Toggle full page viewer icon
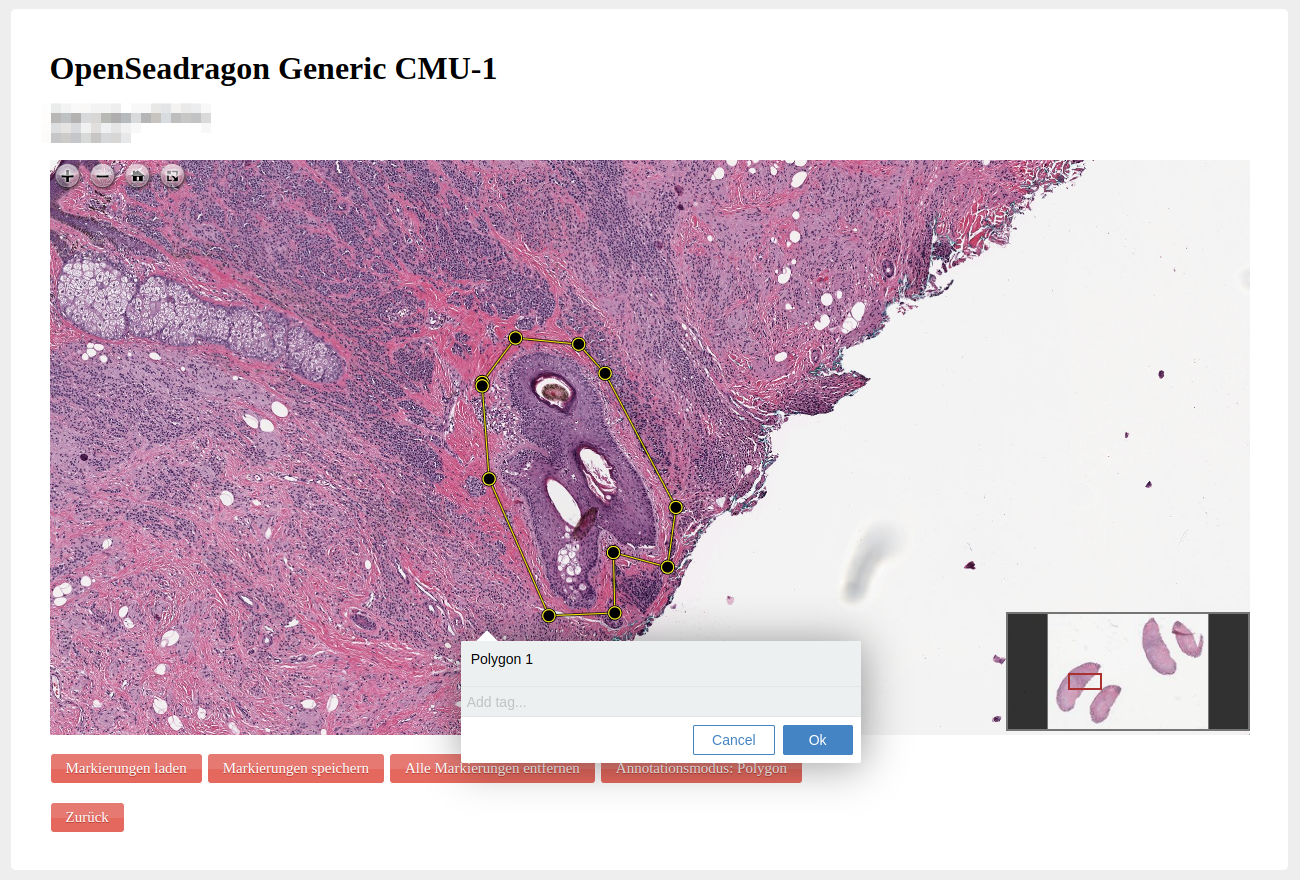The width and height of the screenshot is (1300, 880). [x=173, y=177]
